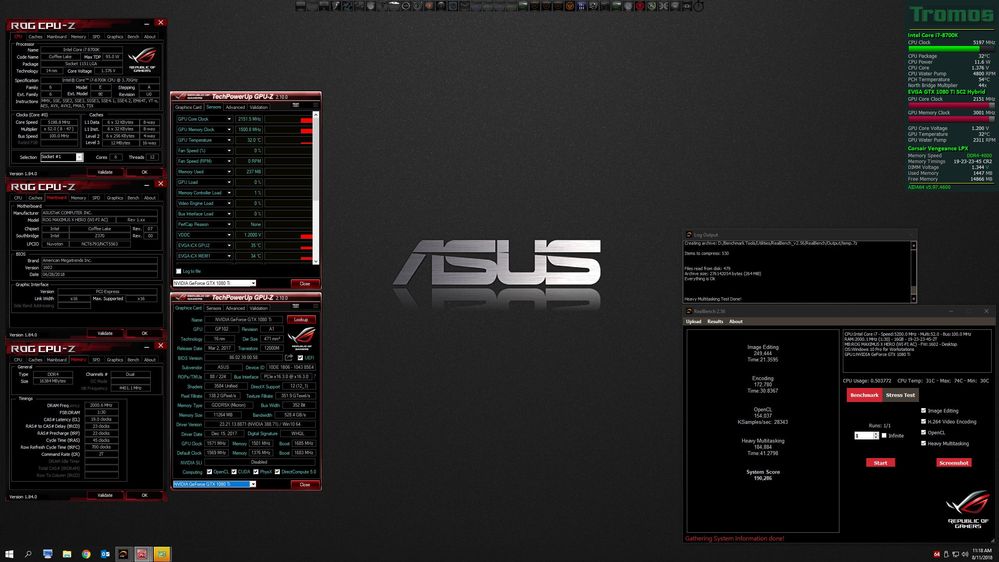Click the taskbar search magnifier icon

click(x=28, y=554)
